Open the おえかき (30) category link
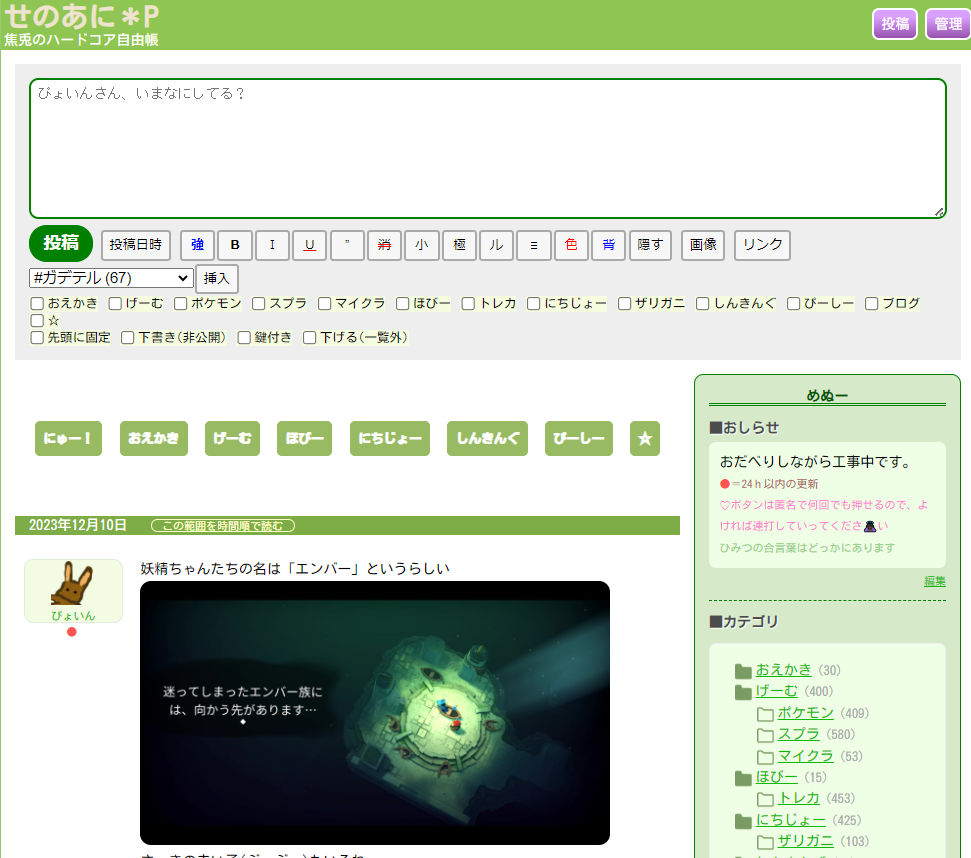The height and width of the screenshot is (858, 971). tap(783, 670)
